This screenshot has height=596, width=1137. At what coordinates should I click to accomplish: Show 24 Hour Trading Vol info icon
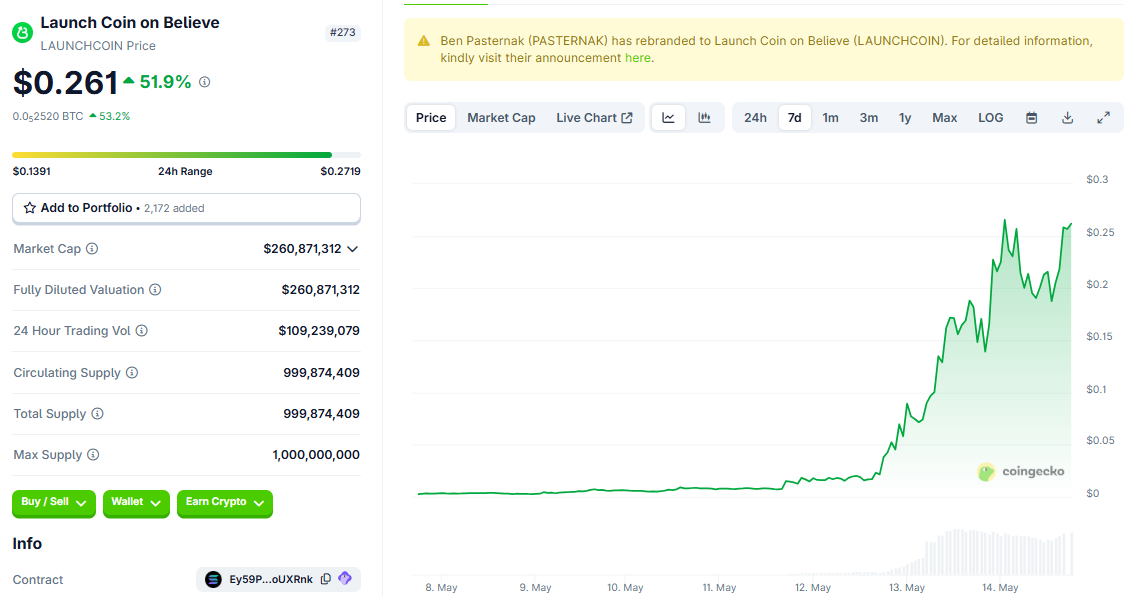pos(142,331)
